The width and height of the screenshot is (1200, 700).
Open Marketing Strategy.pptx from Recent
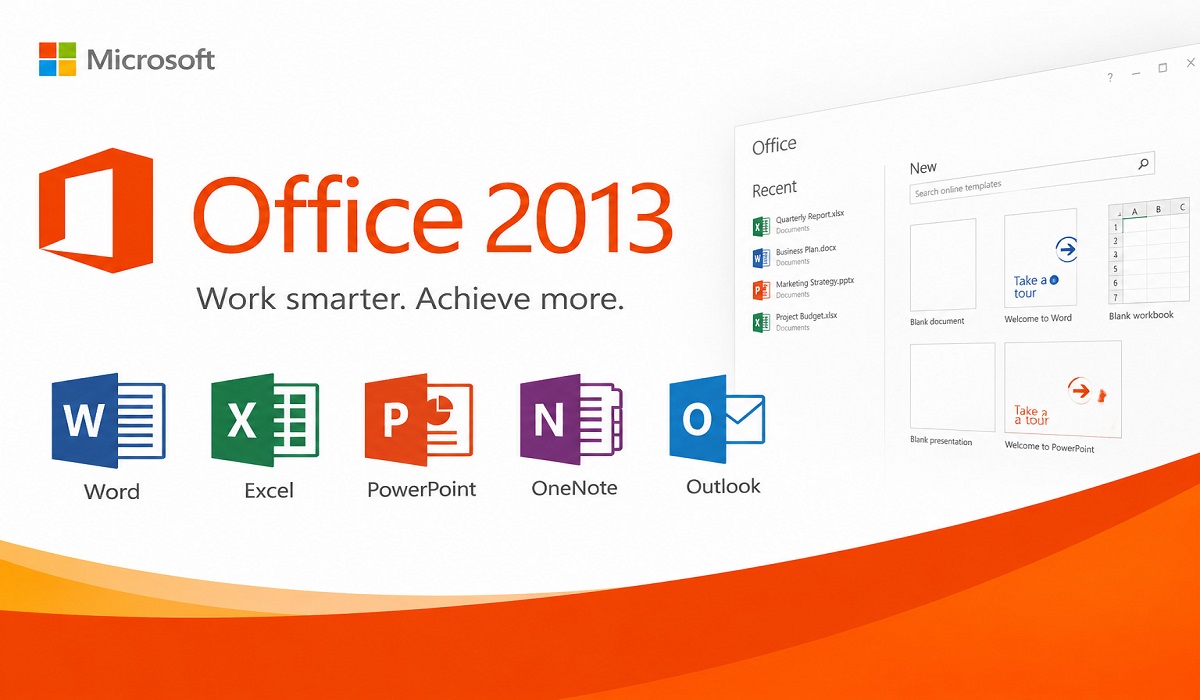(x=803, y=290)
